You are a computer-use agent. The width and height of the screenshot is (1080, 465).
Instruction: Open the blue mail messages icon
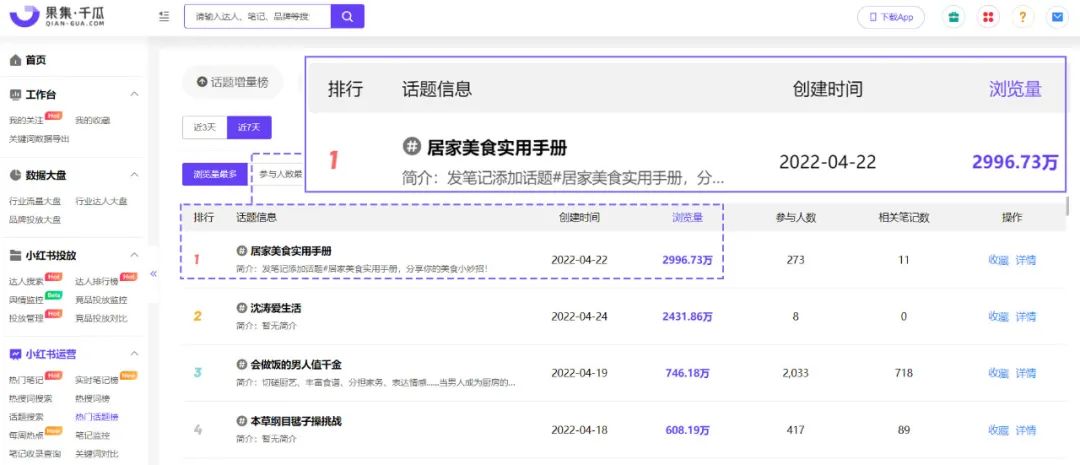point(1056,18)
